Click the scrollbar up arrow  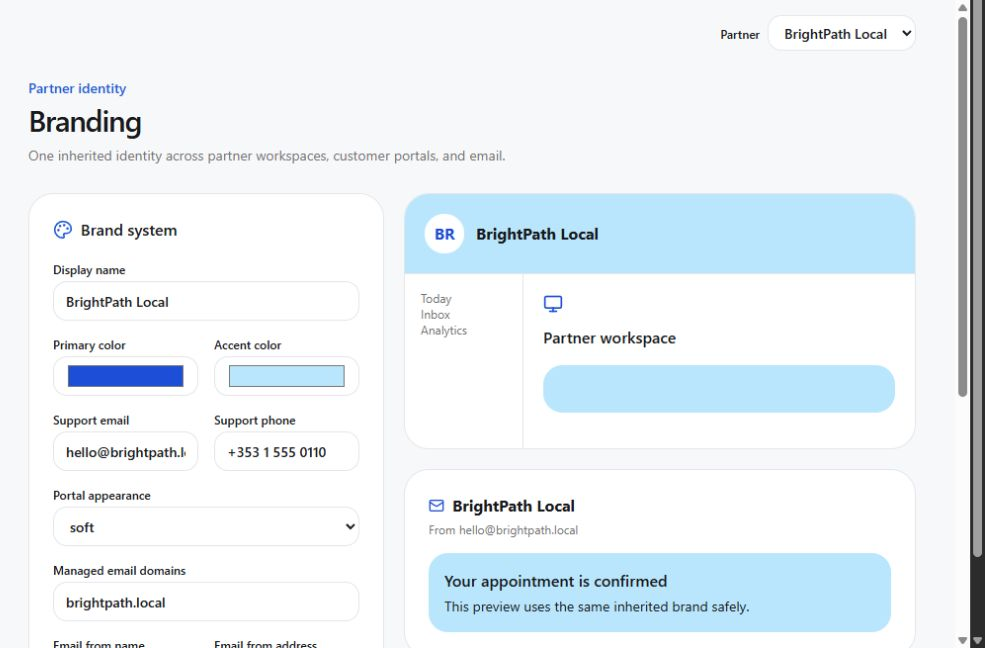(x=962, y=8)
